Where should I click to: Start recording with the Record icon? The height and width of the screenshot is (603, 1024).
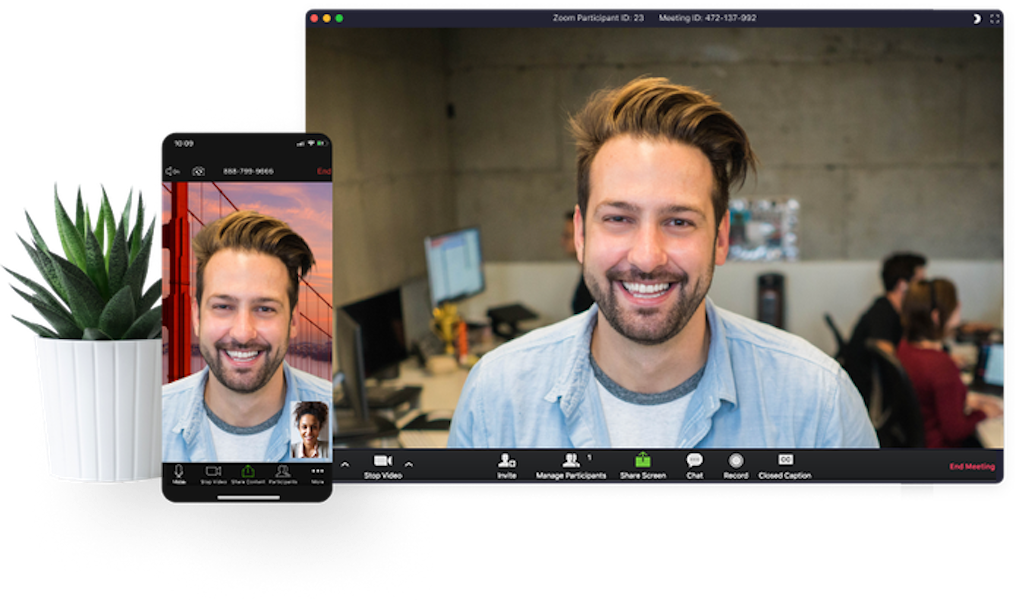pos(735,461)
